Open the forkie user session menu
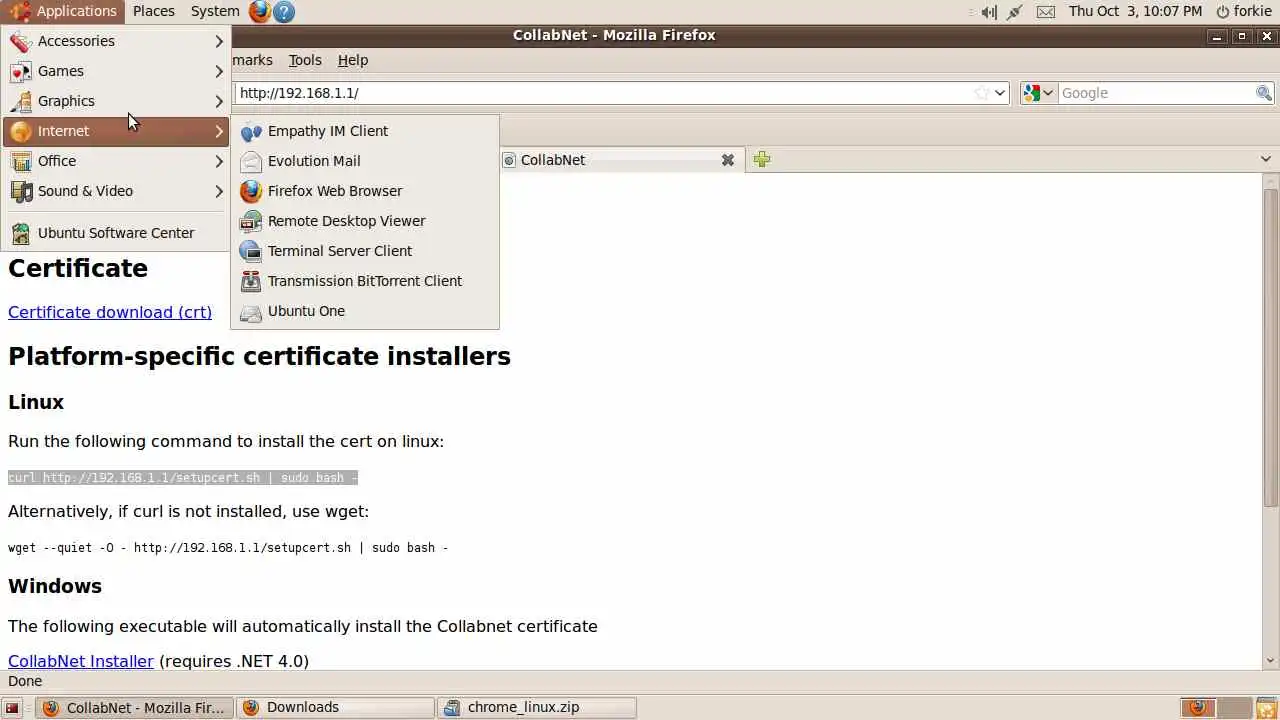1280x720 pixels. [x=1243, y=11]
